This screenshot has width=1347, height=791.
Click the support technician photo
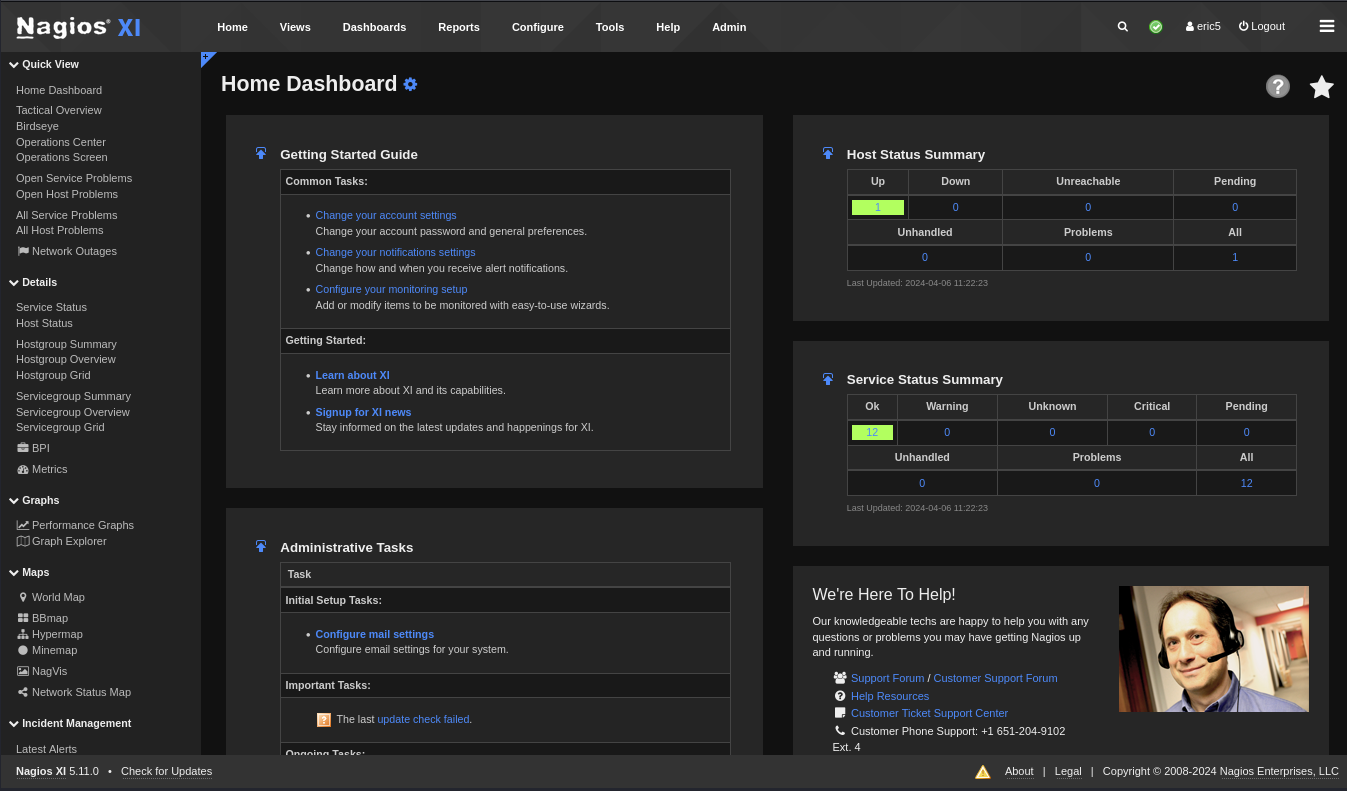pyautogui.click(x=1213, y=649)
